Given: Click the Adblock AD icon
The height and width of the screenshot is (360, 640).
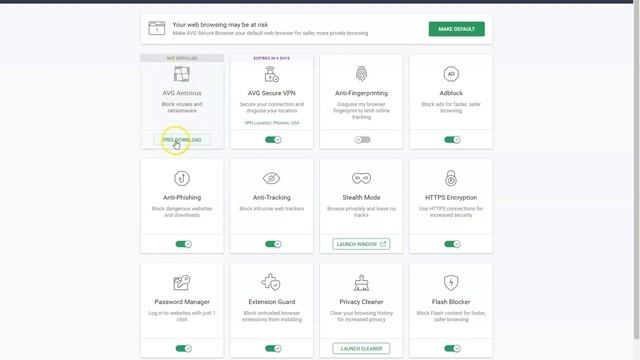Looking at the screenshot, I should 451,74.
